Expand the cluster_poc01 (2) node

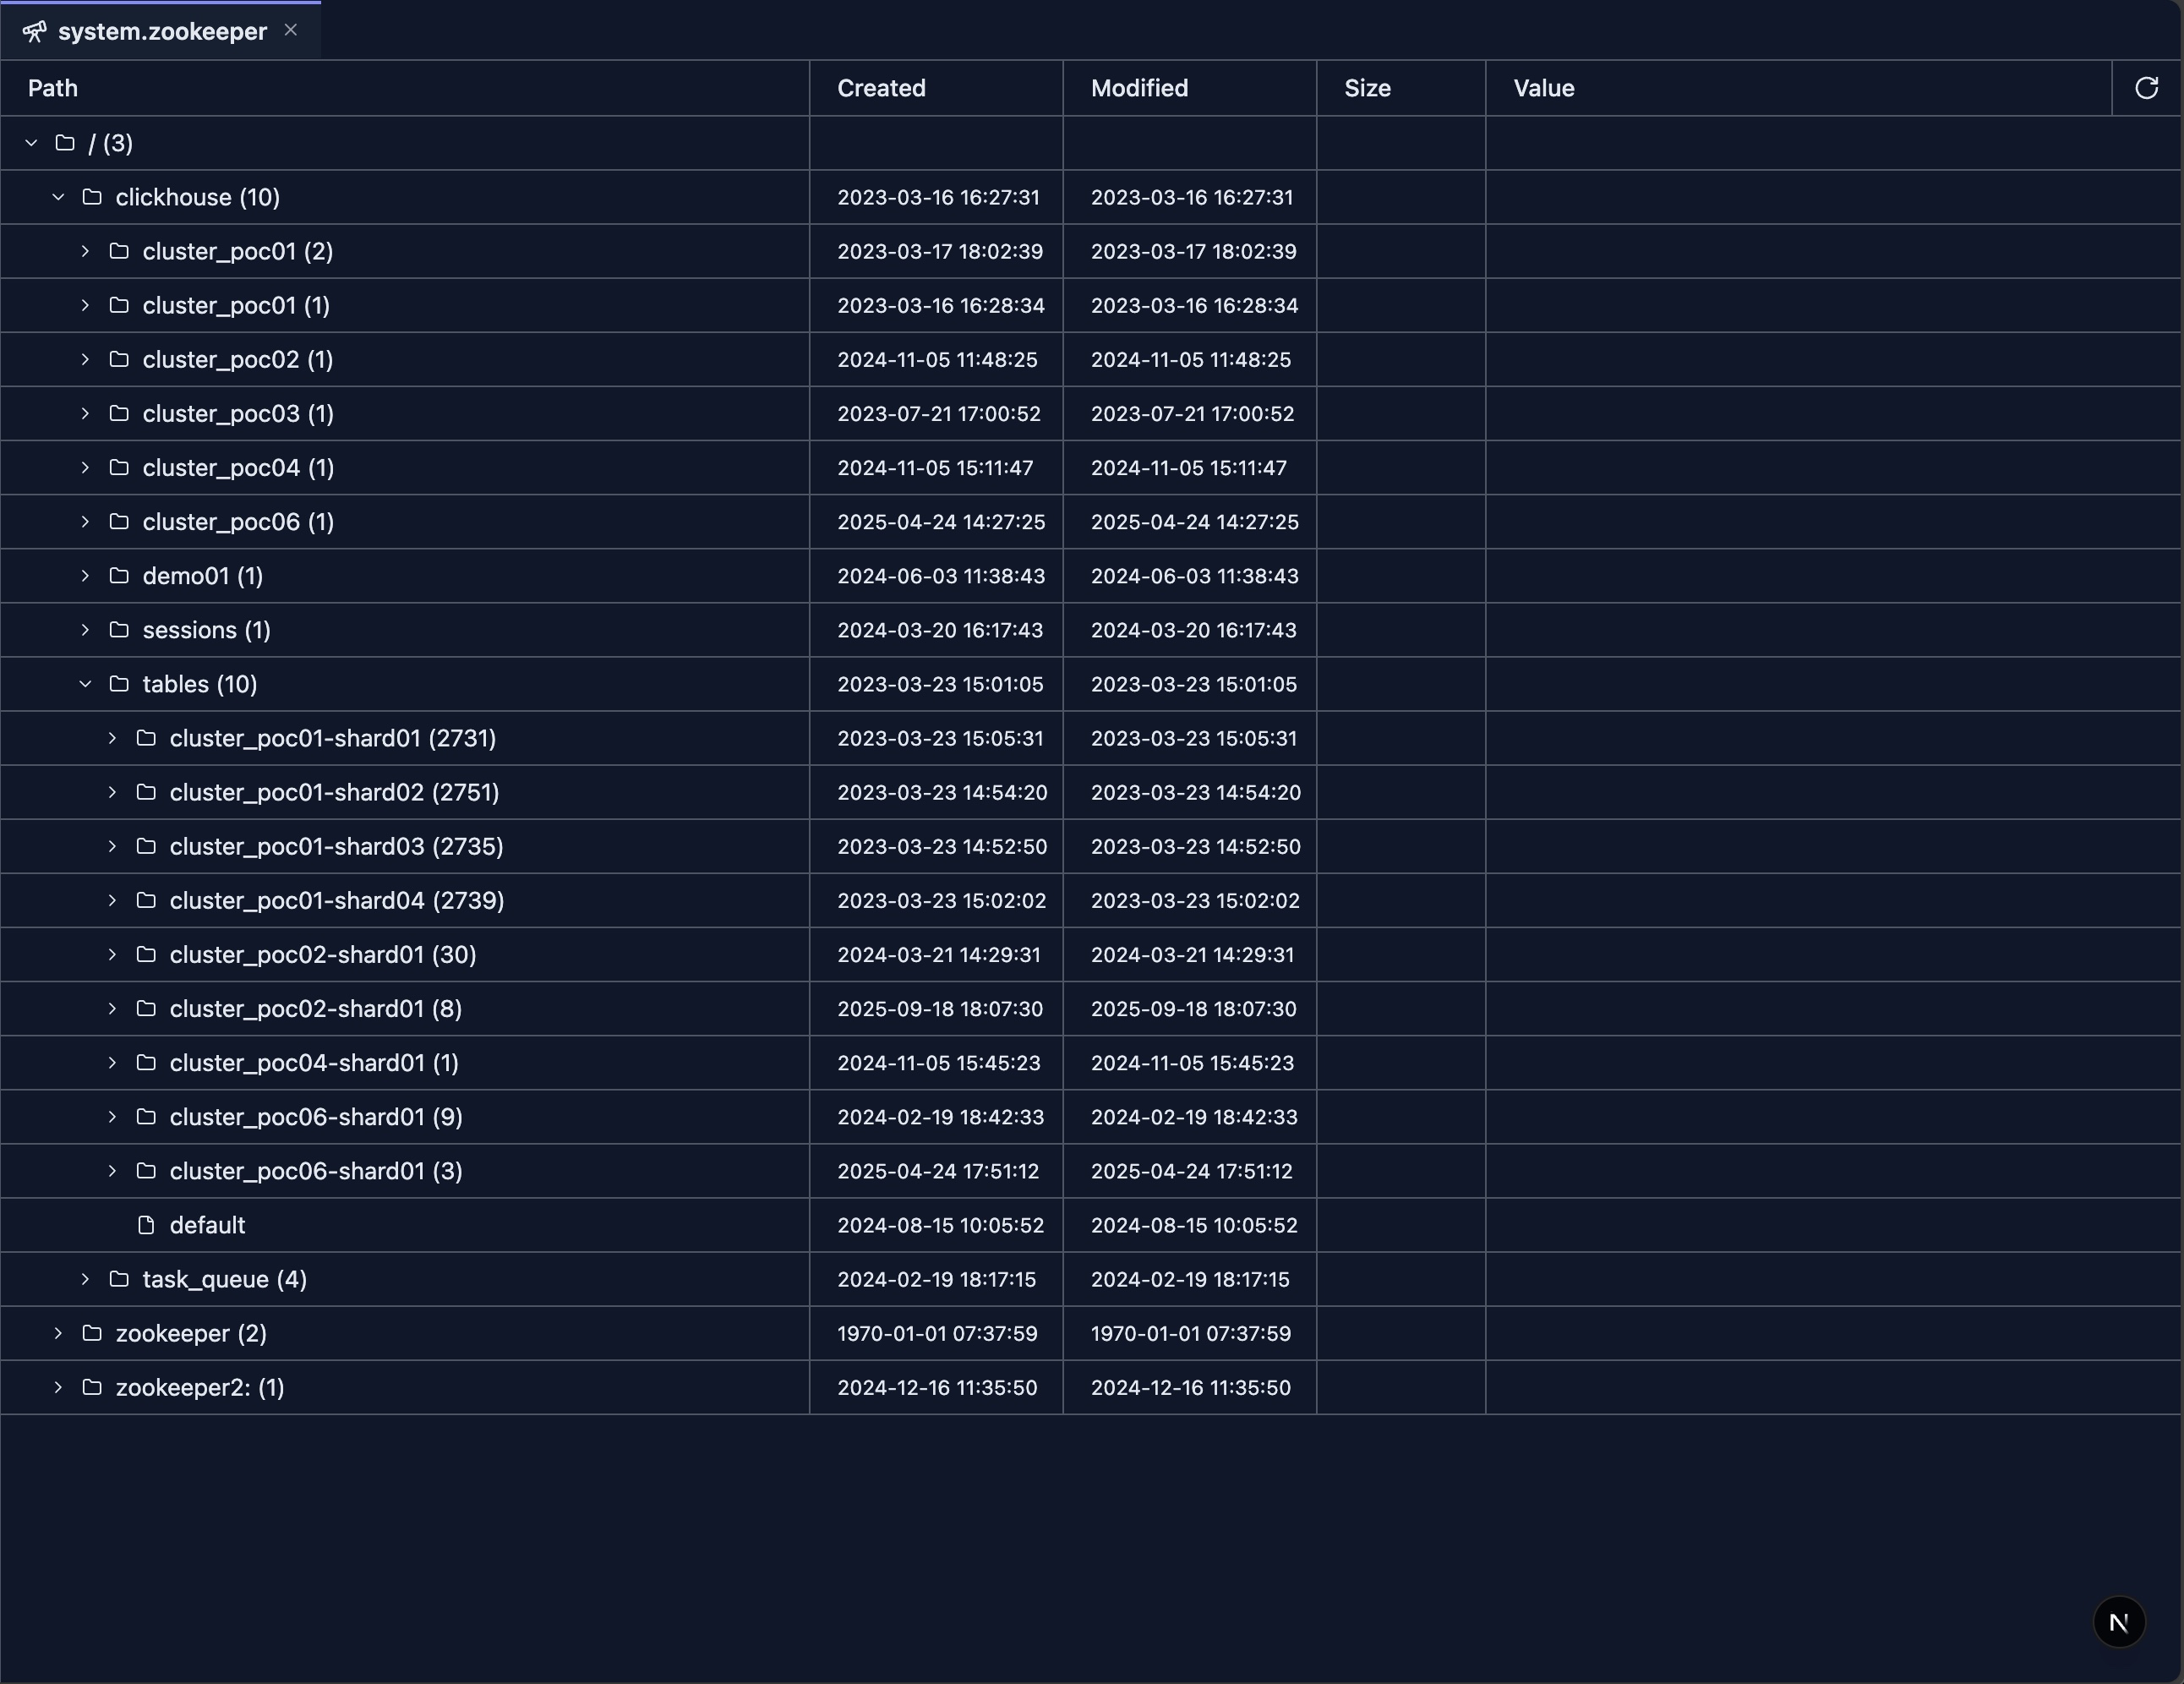(x=86, y=251)
